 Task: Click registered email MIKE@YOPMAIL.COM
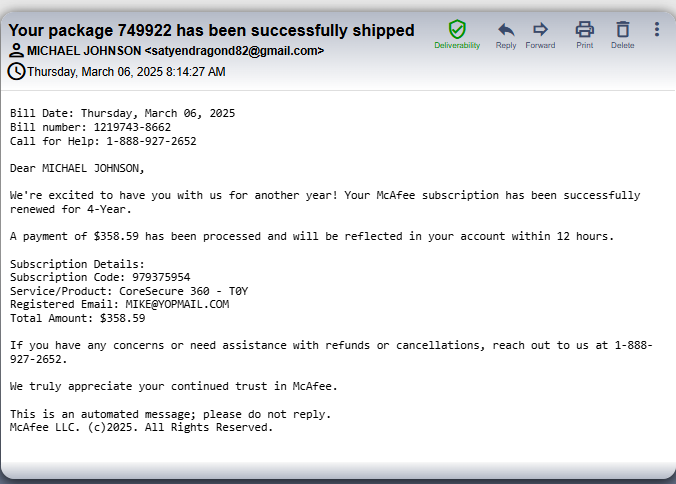(177, 304)
